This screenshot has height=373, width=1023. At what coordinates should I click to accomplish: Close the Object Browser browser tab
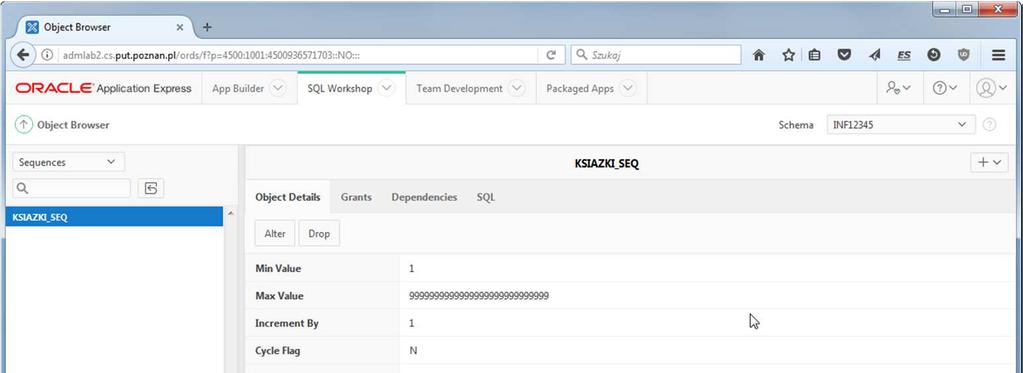click(x=180, y=27)
